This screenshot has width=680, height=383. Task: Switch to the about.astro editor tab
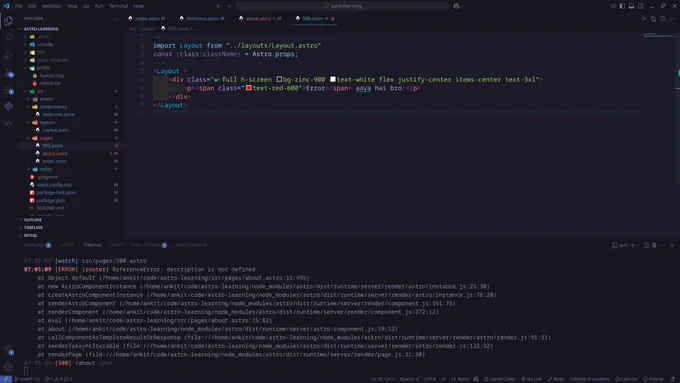[260, 19]
